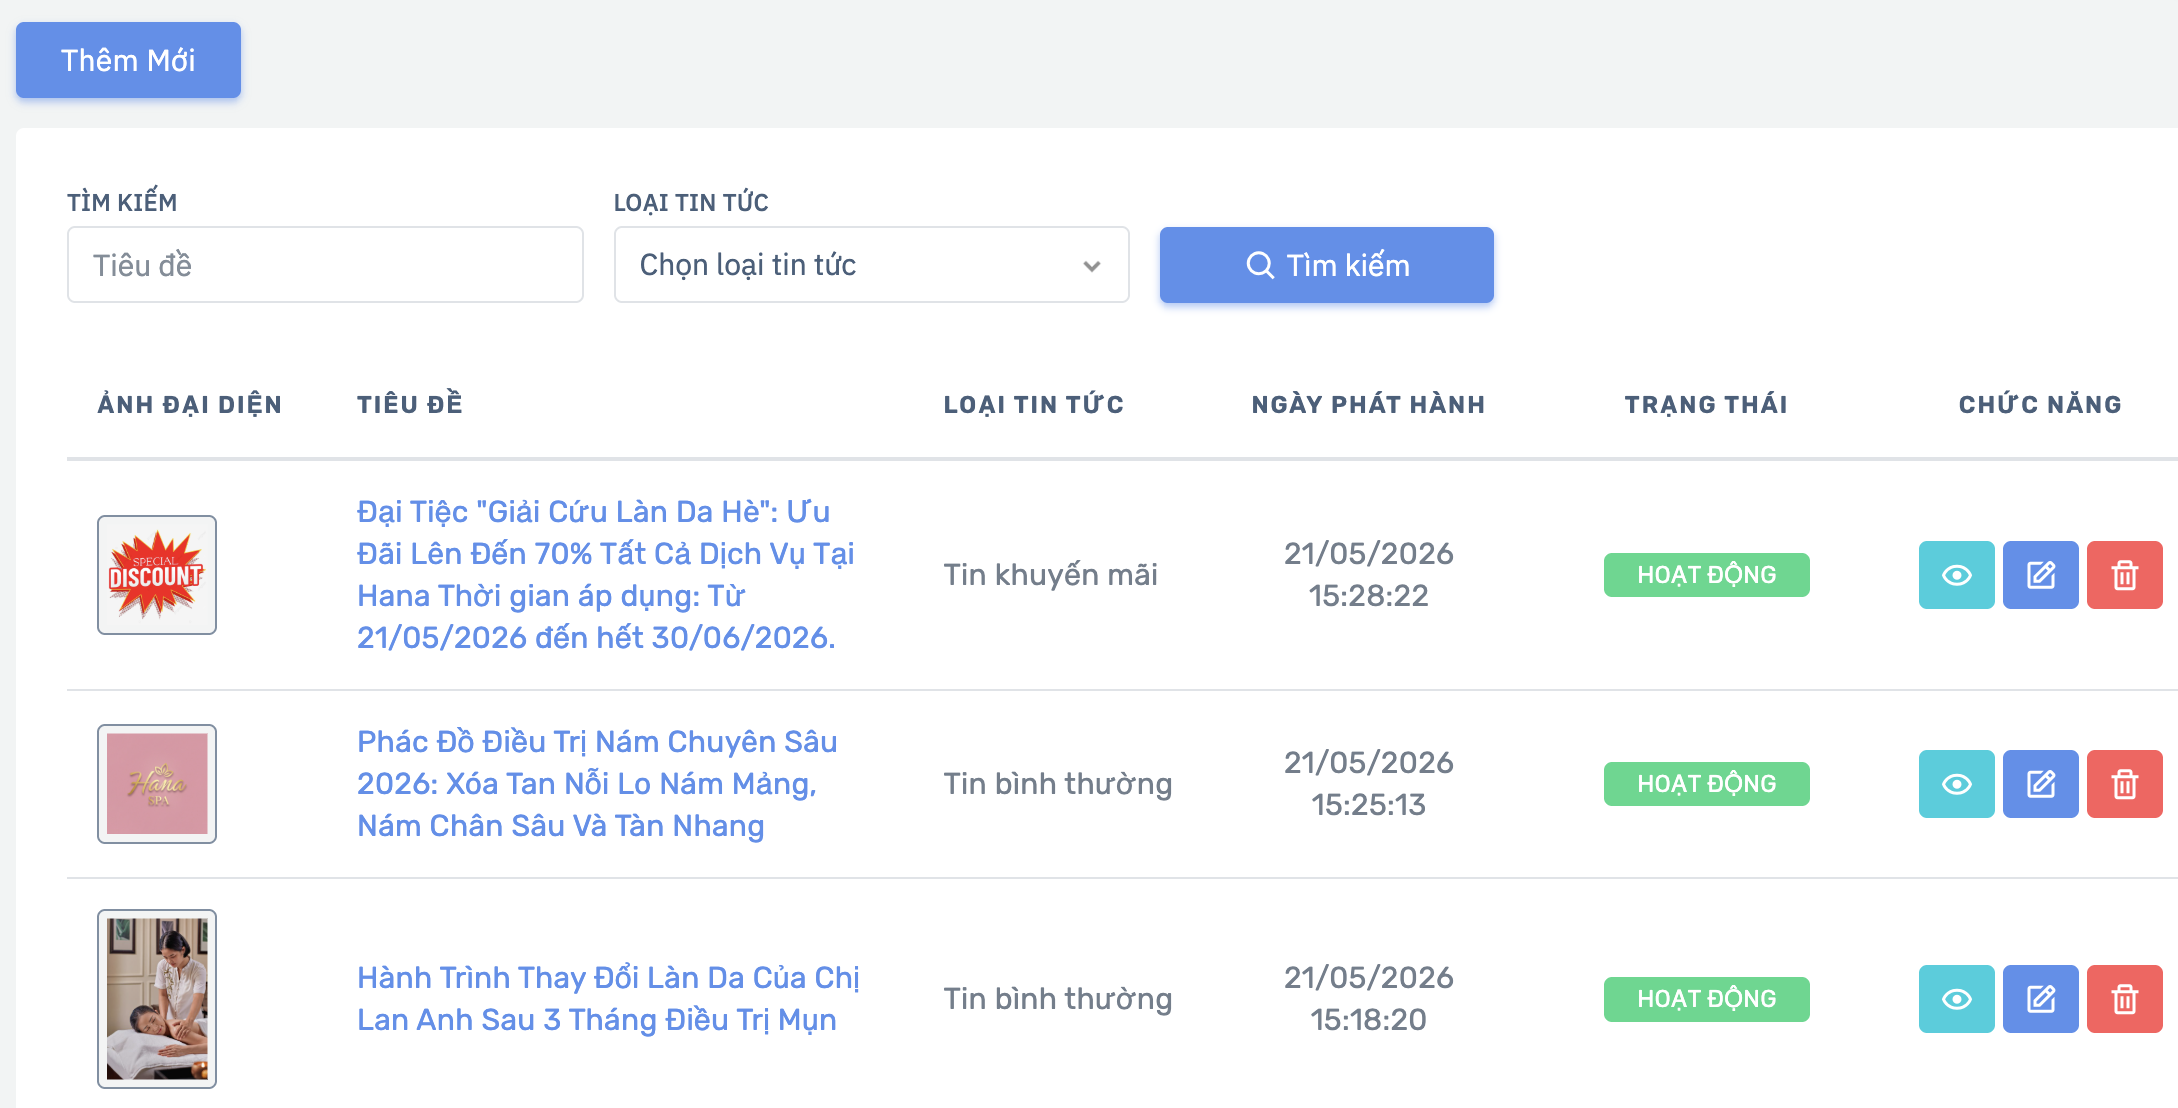The width and height of the screenshot is (2178, 1108).
Task: View the Đại Tiệc Giải Cứu Làn Da article
Action: (1956, 575)
